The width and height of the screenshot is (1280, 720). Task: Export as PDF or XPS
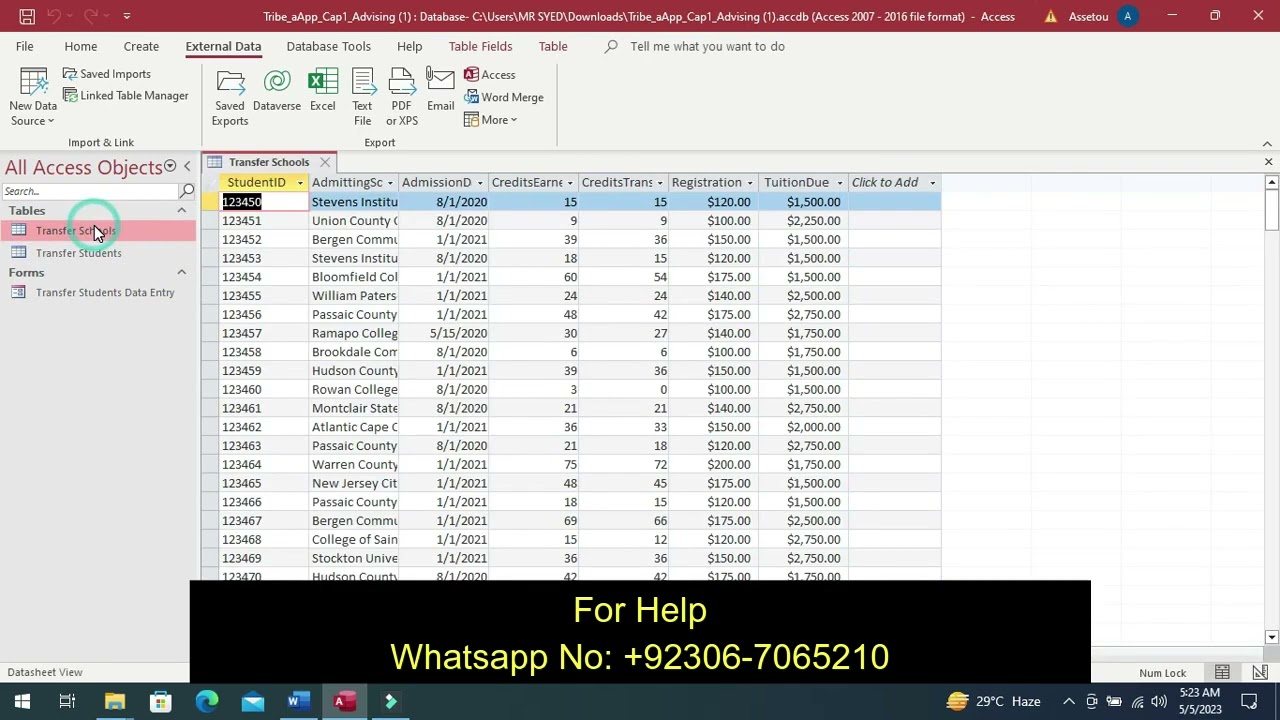402,98
